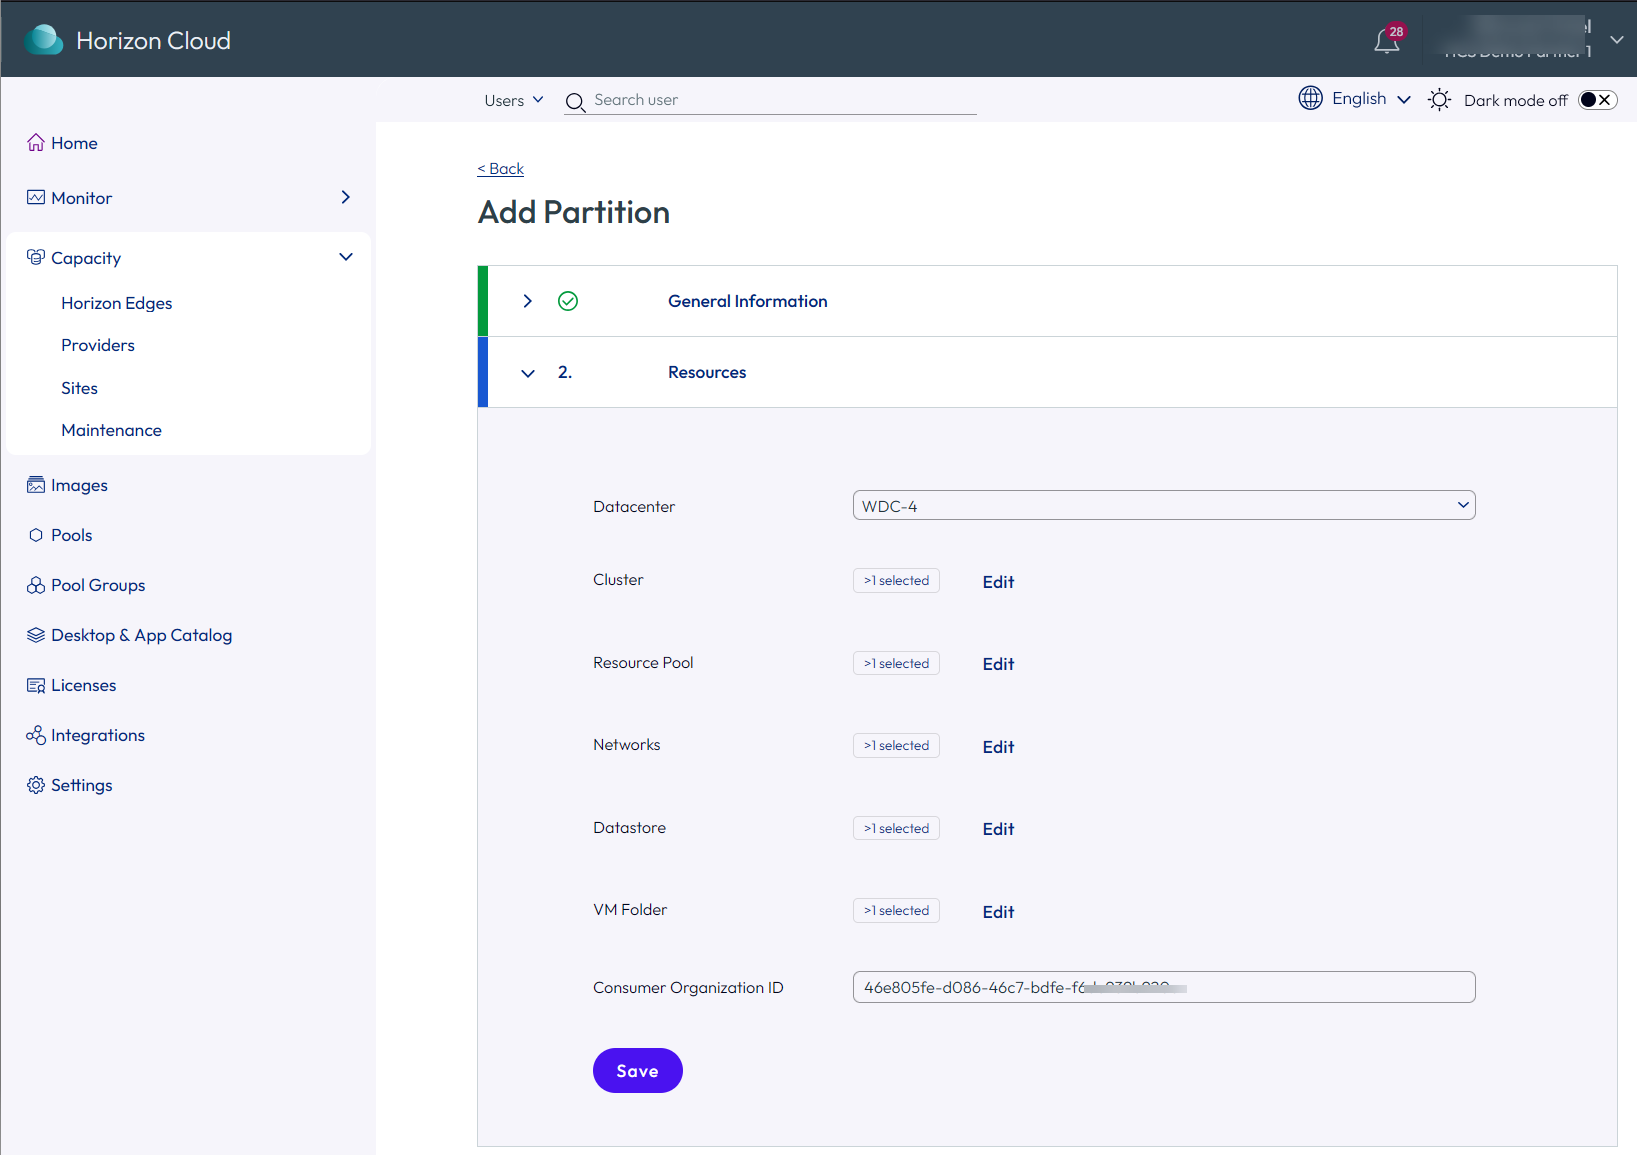Click the search magnifier icon
Viewport: 1637px width, 1155px height.
click(x=575, y=102)
